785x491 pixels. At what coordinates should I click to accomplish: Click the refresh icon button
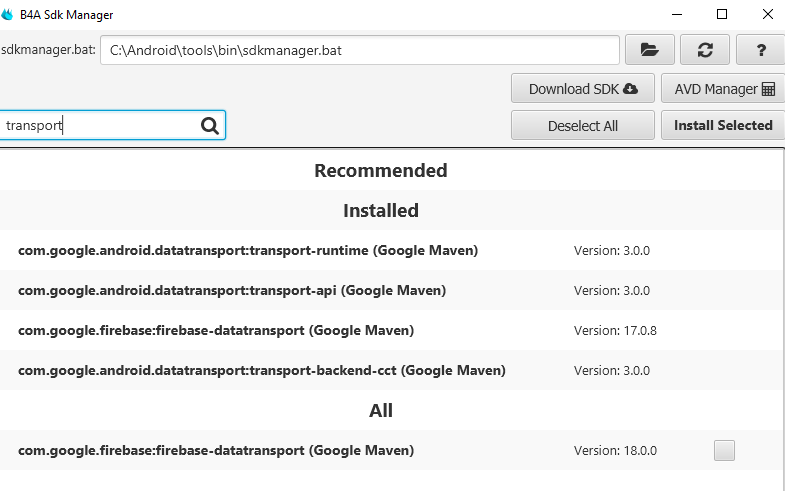click(x=704, y=49)
